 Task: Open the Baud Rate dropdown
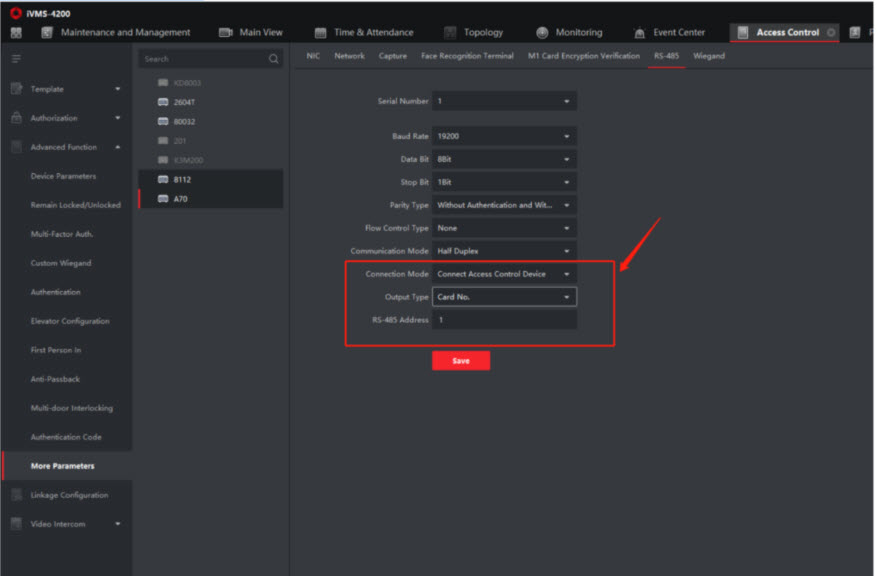pos(504,136)
